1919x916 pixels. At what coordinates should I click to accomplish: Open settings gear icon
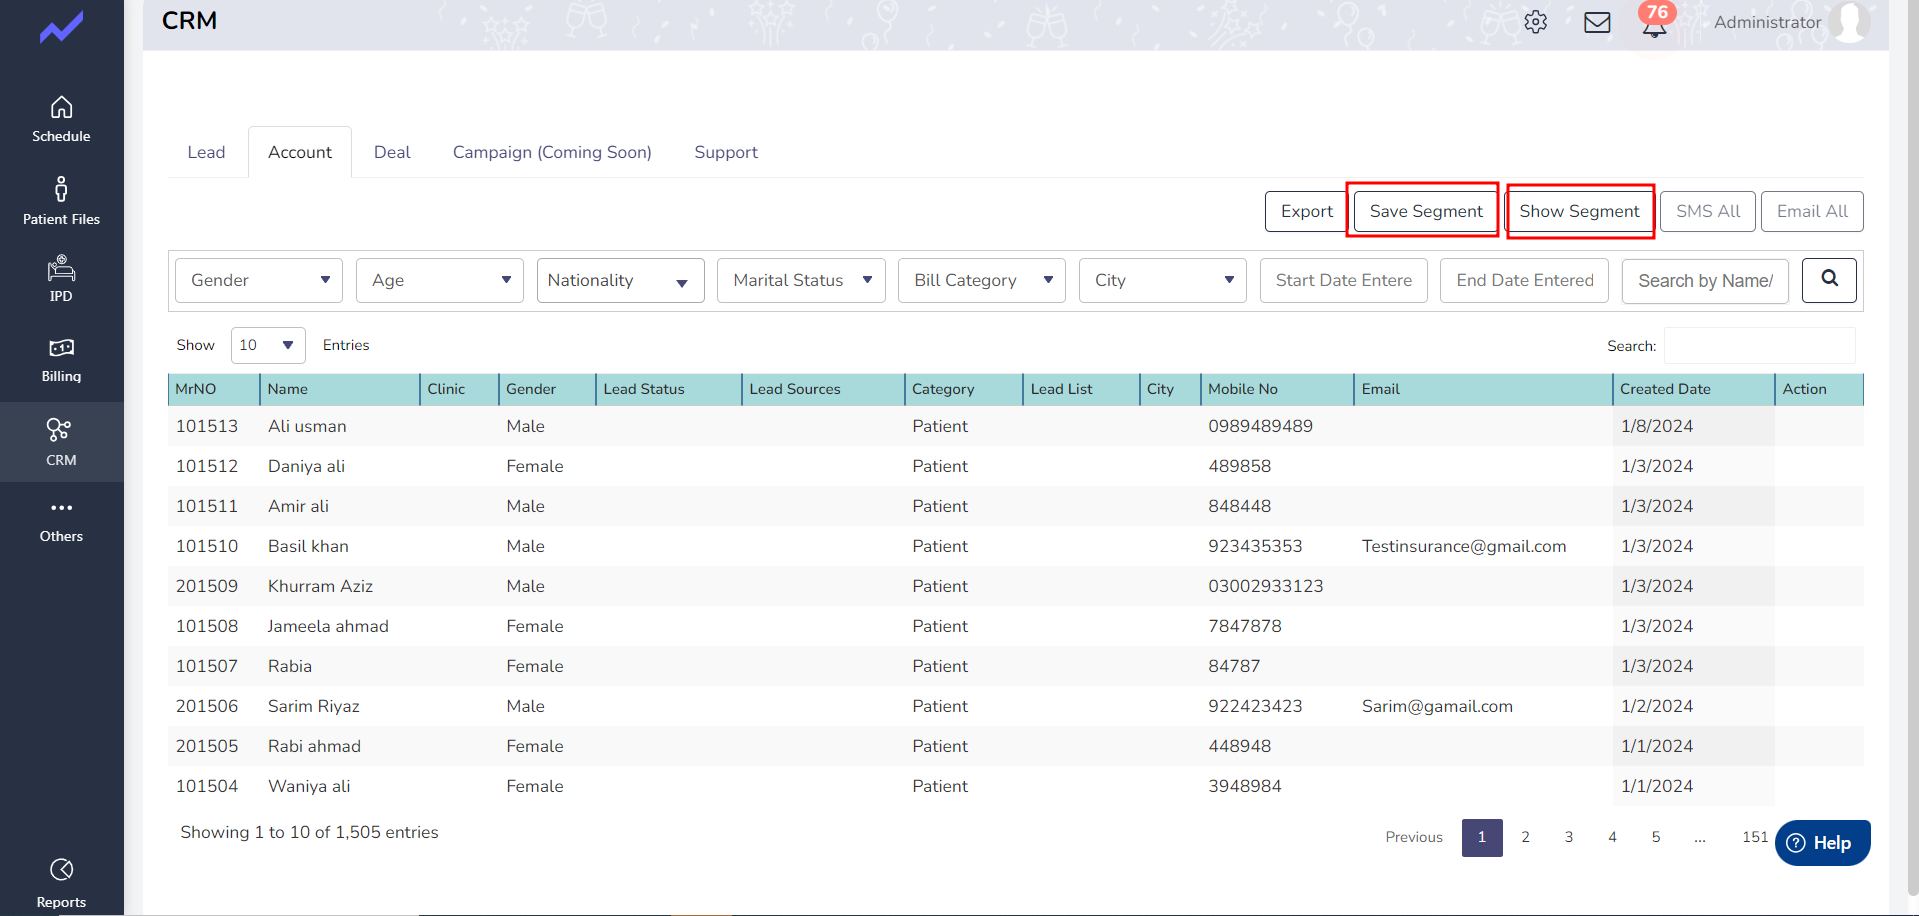point(1536,22)
